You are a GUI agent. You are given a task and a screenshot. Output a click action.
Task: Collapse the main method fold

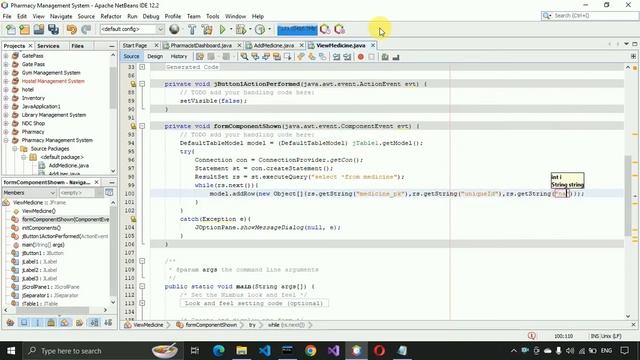click(142, 287)
